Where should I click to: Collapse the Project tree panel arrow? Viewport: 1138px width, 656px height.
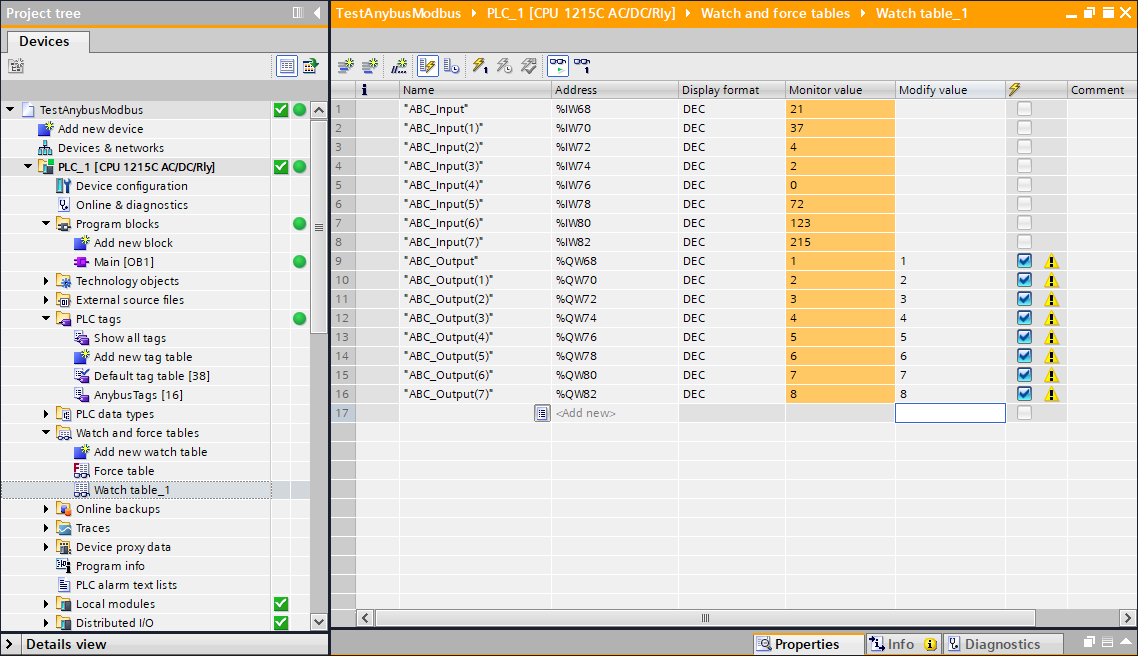317,13
